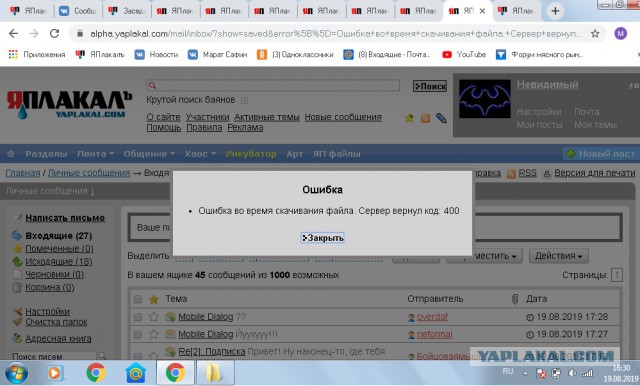
Task: Open ЯПлакалъ bookmark
Action: (100, 54)
